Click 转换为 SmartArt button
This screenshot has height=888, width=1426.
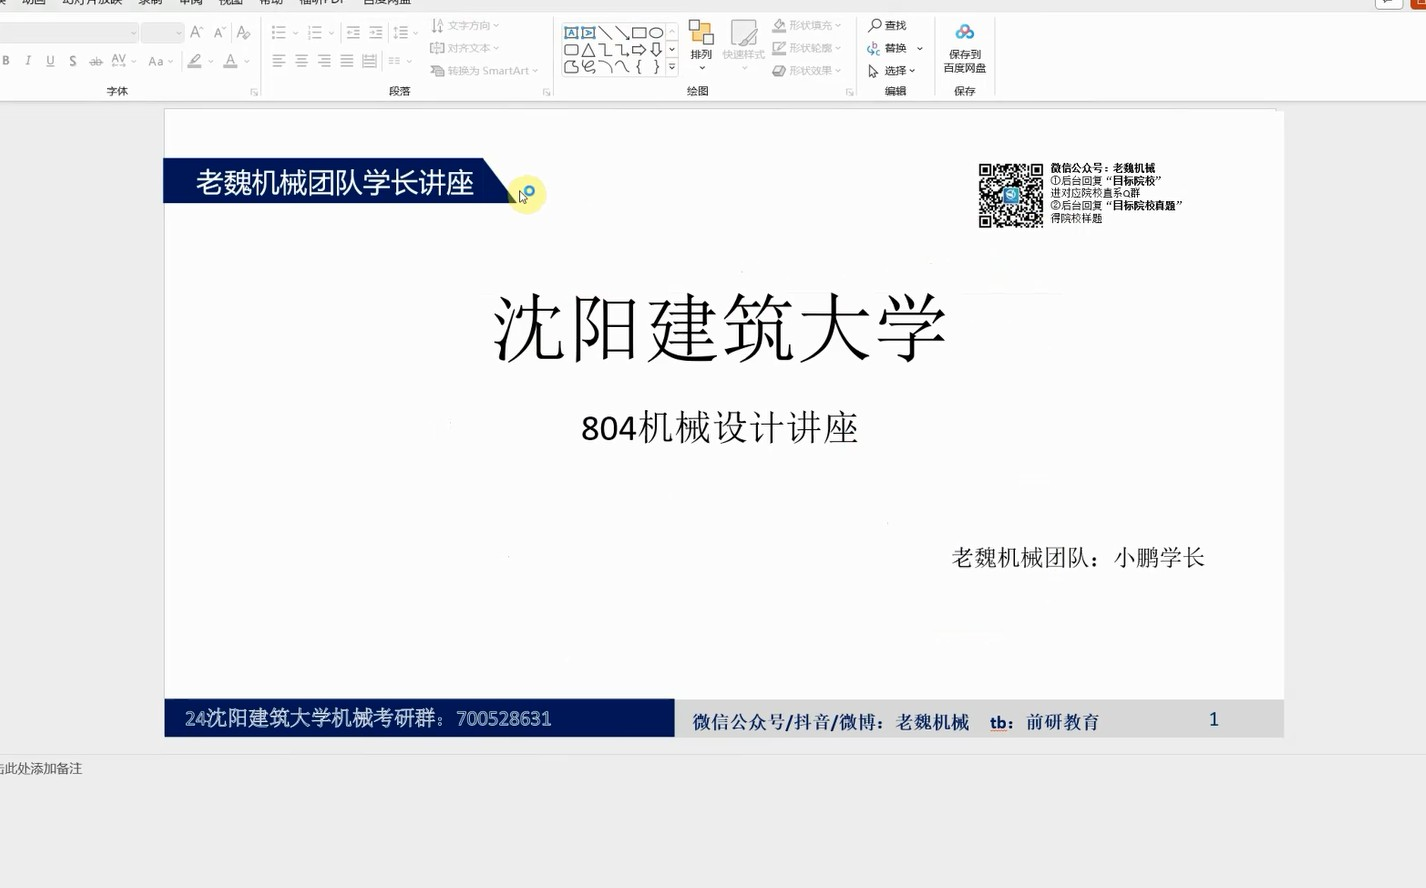(x=485, y=71)
